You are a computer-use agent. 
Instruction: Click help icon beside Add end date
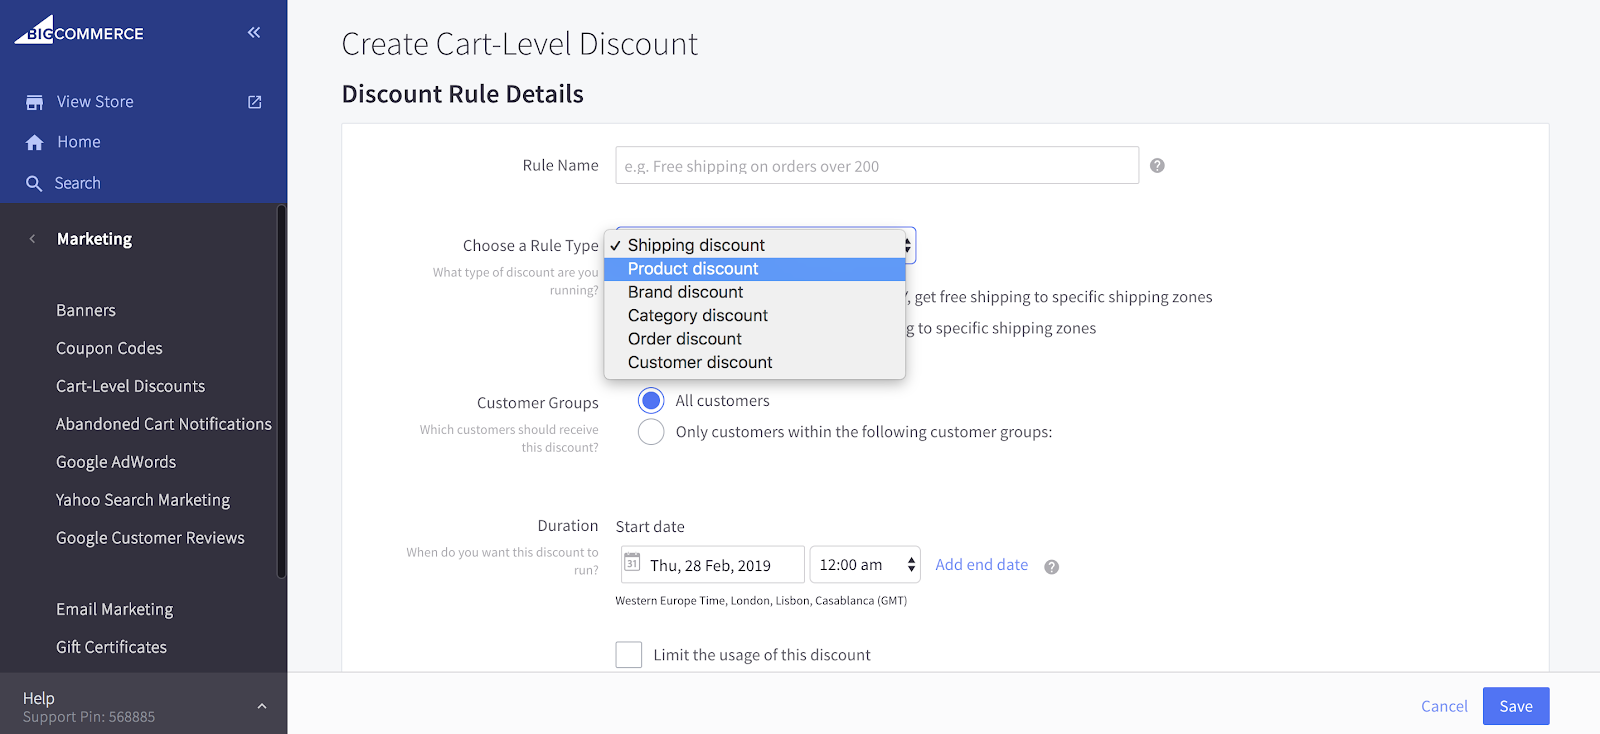click(x=1051, y=567)
